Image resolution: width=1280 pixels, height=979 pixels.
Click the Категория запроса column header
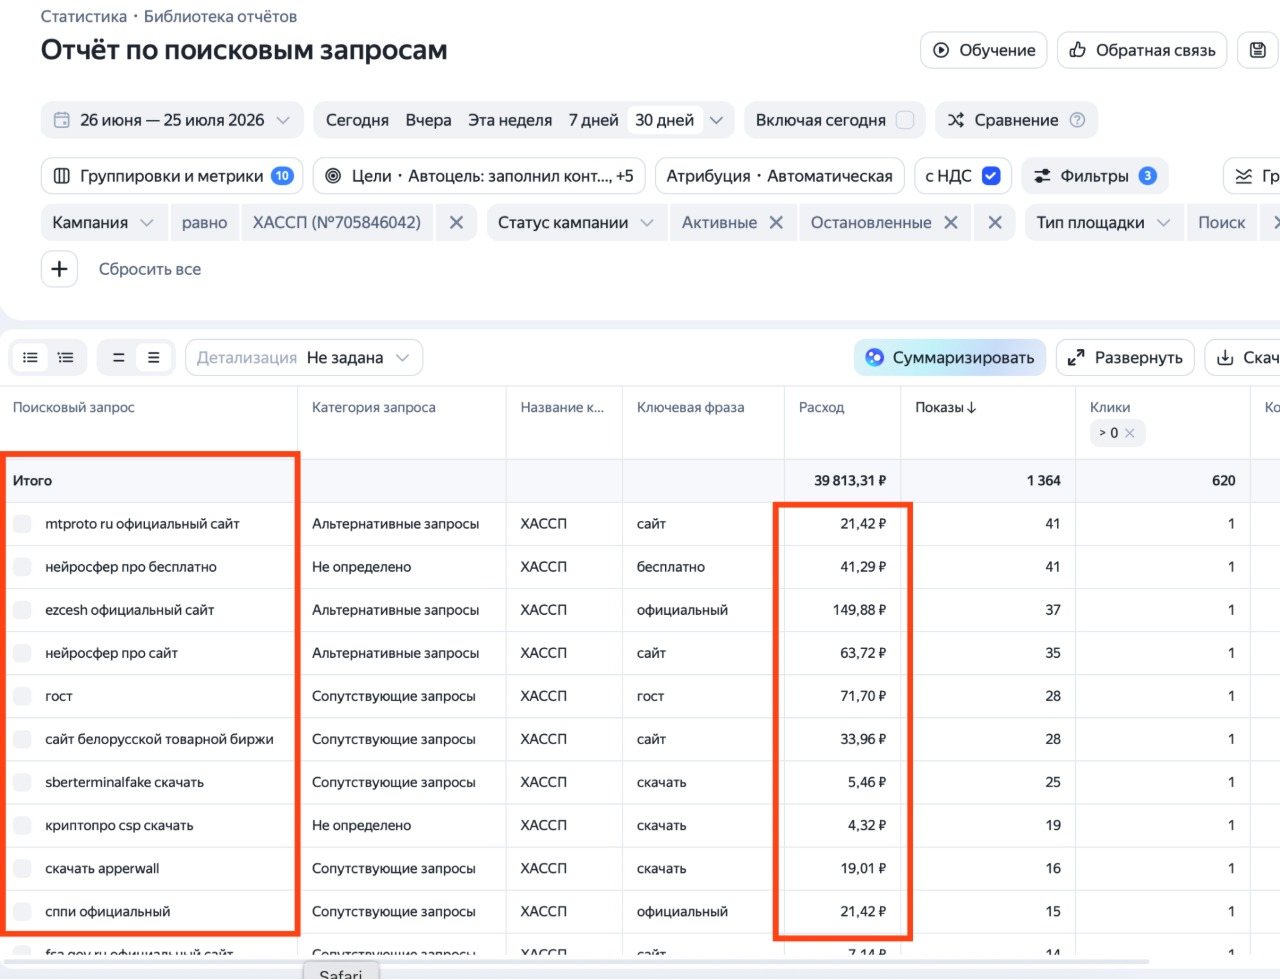[374, 407]
